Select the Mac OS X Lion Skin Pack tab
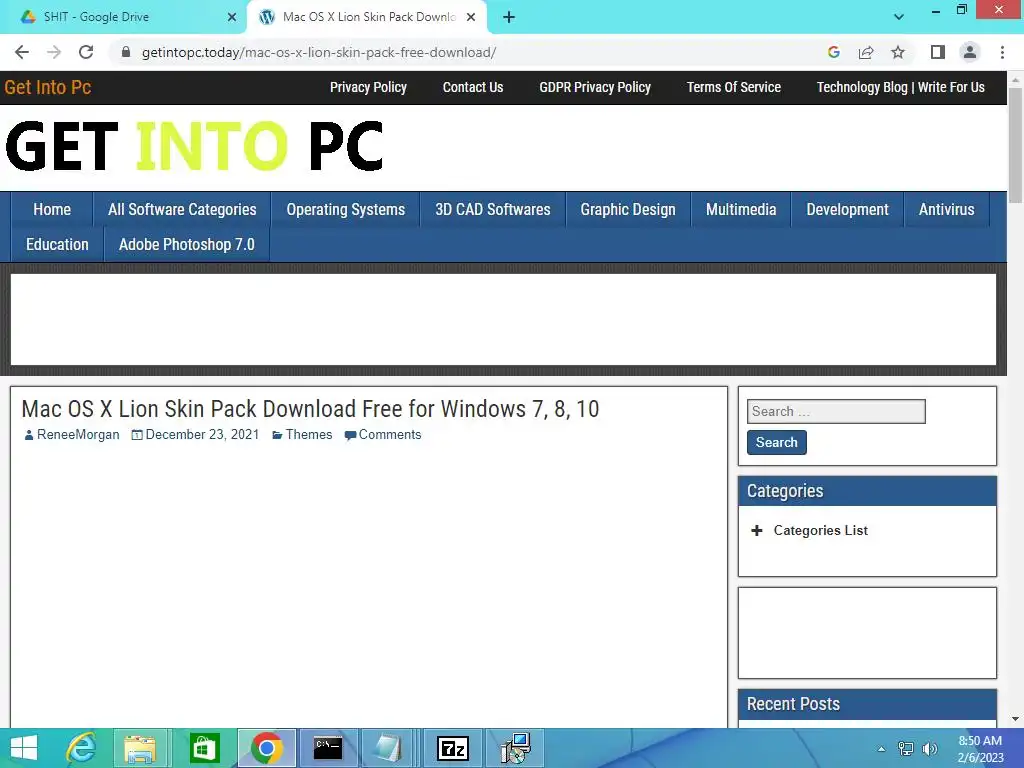1024x768 pixels. click(367, 17)
